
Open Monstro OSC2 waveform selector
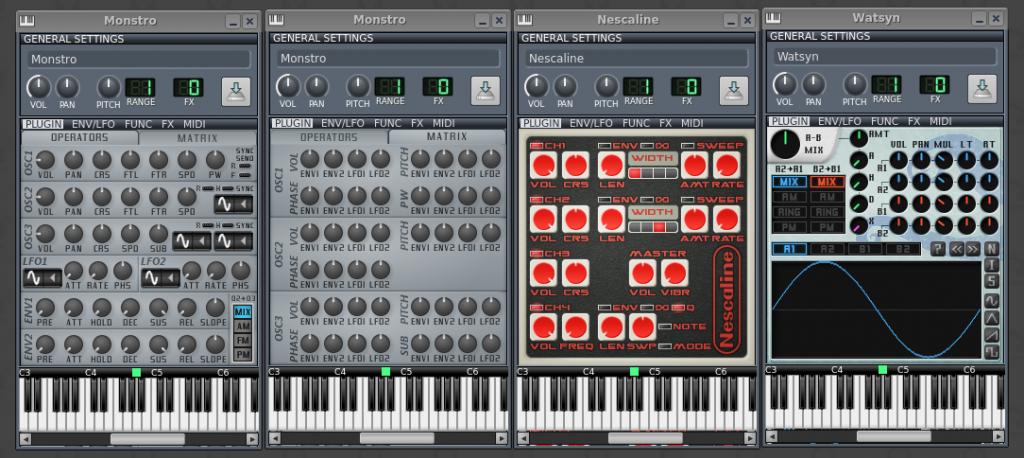[x=233, y=204]
